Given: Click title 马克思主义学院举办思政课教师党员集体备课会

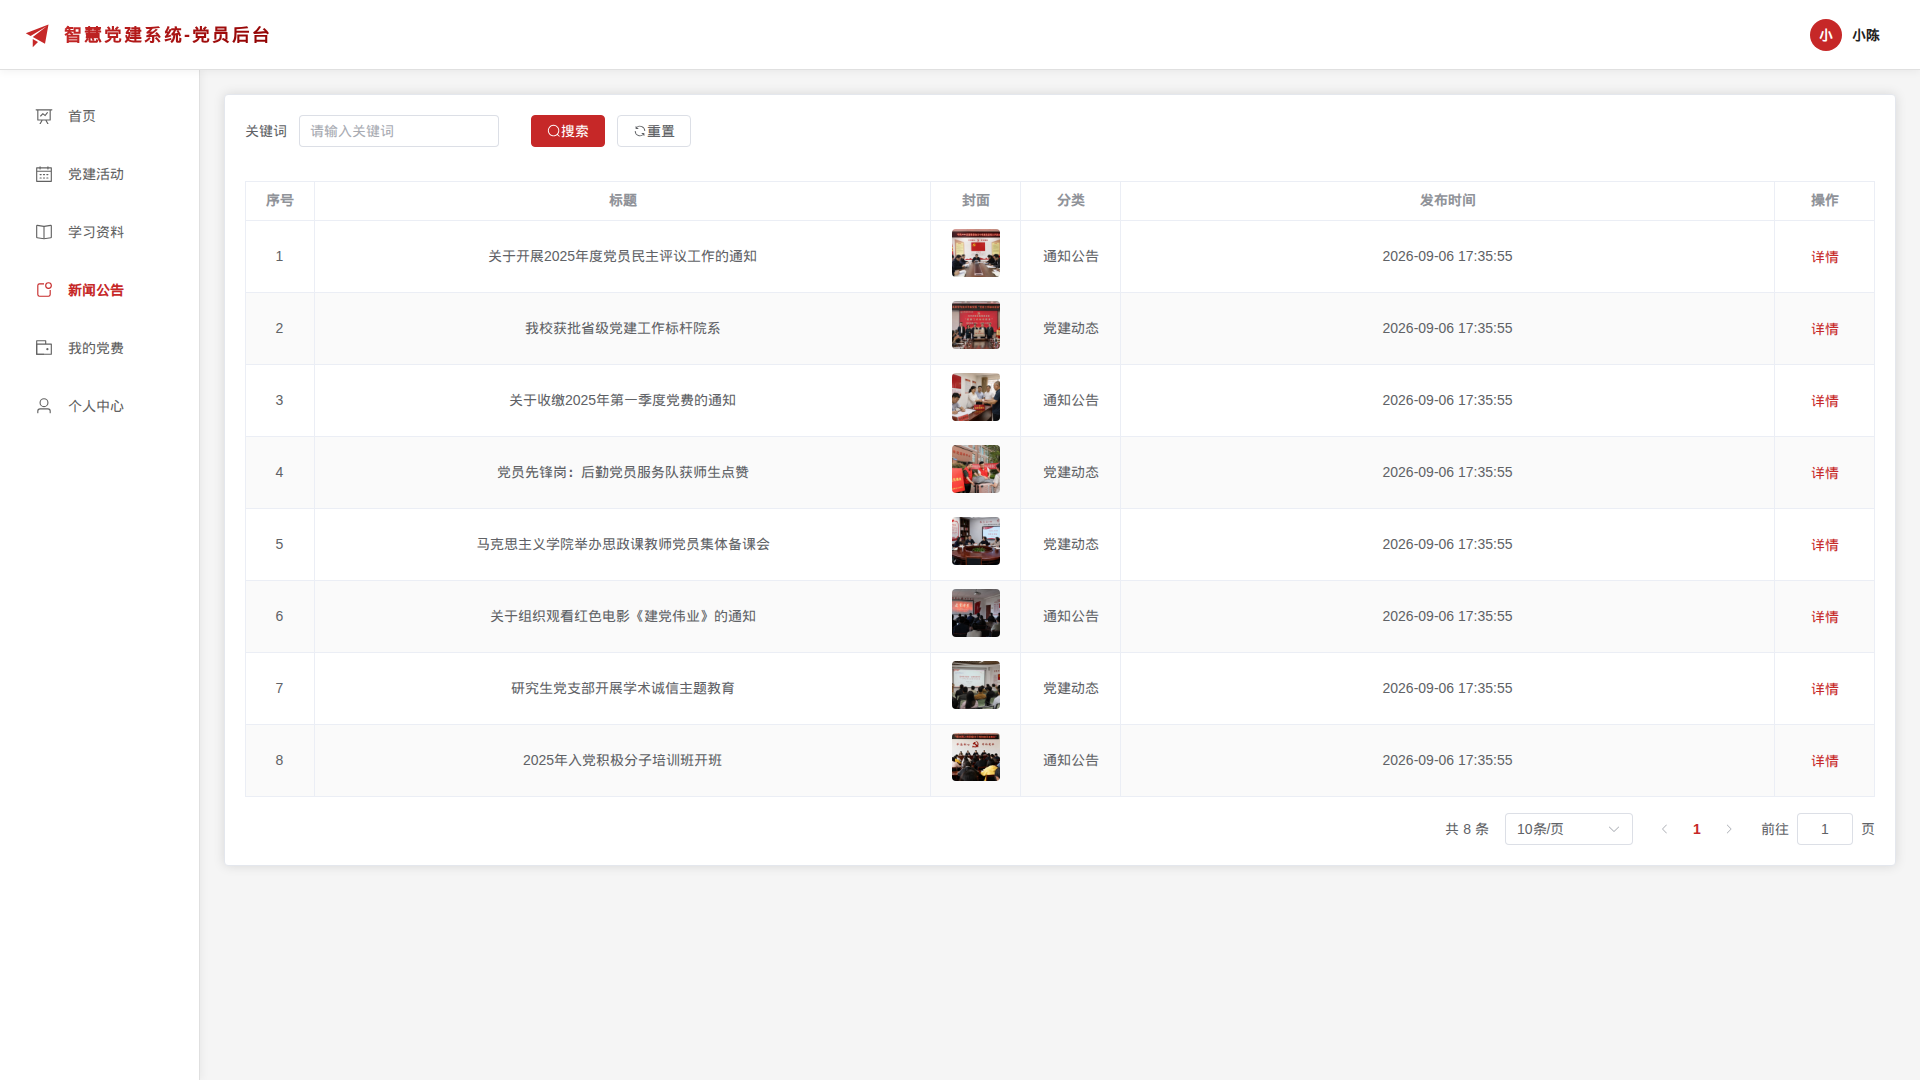Looking at the screenshot, I should pos(623,544).
